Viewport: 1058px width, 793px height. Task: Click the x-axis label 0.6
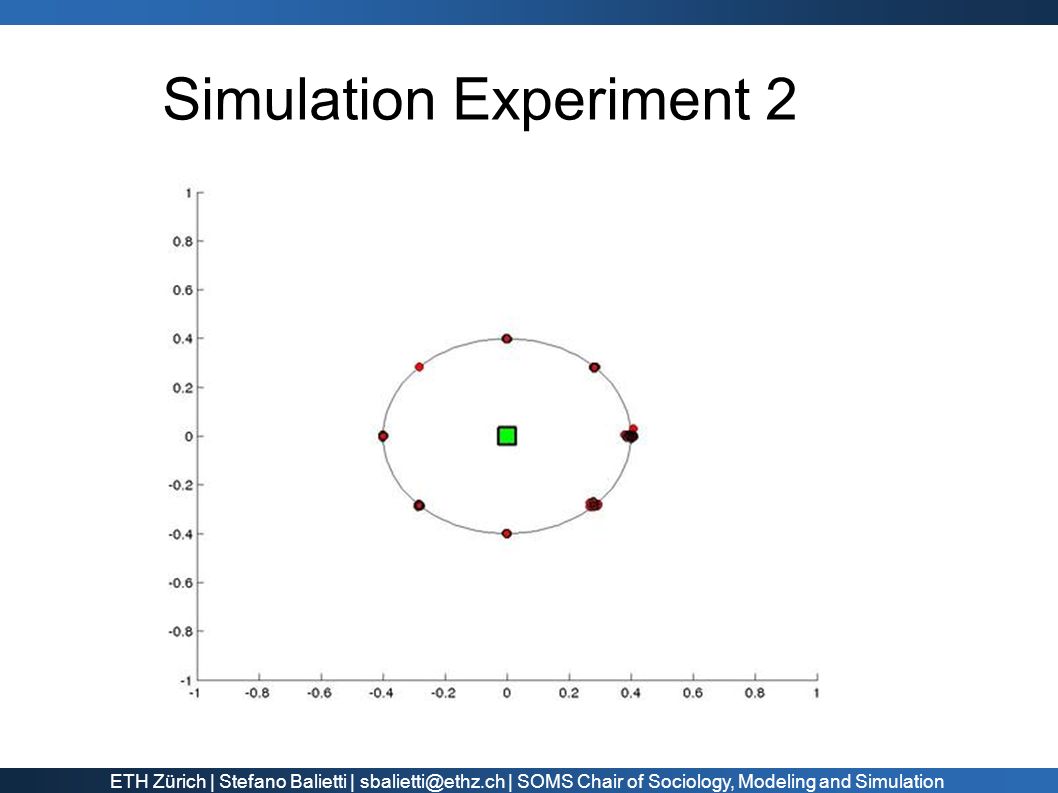pos(693,693)
